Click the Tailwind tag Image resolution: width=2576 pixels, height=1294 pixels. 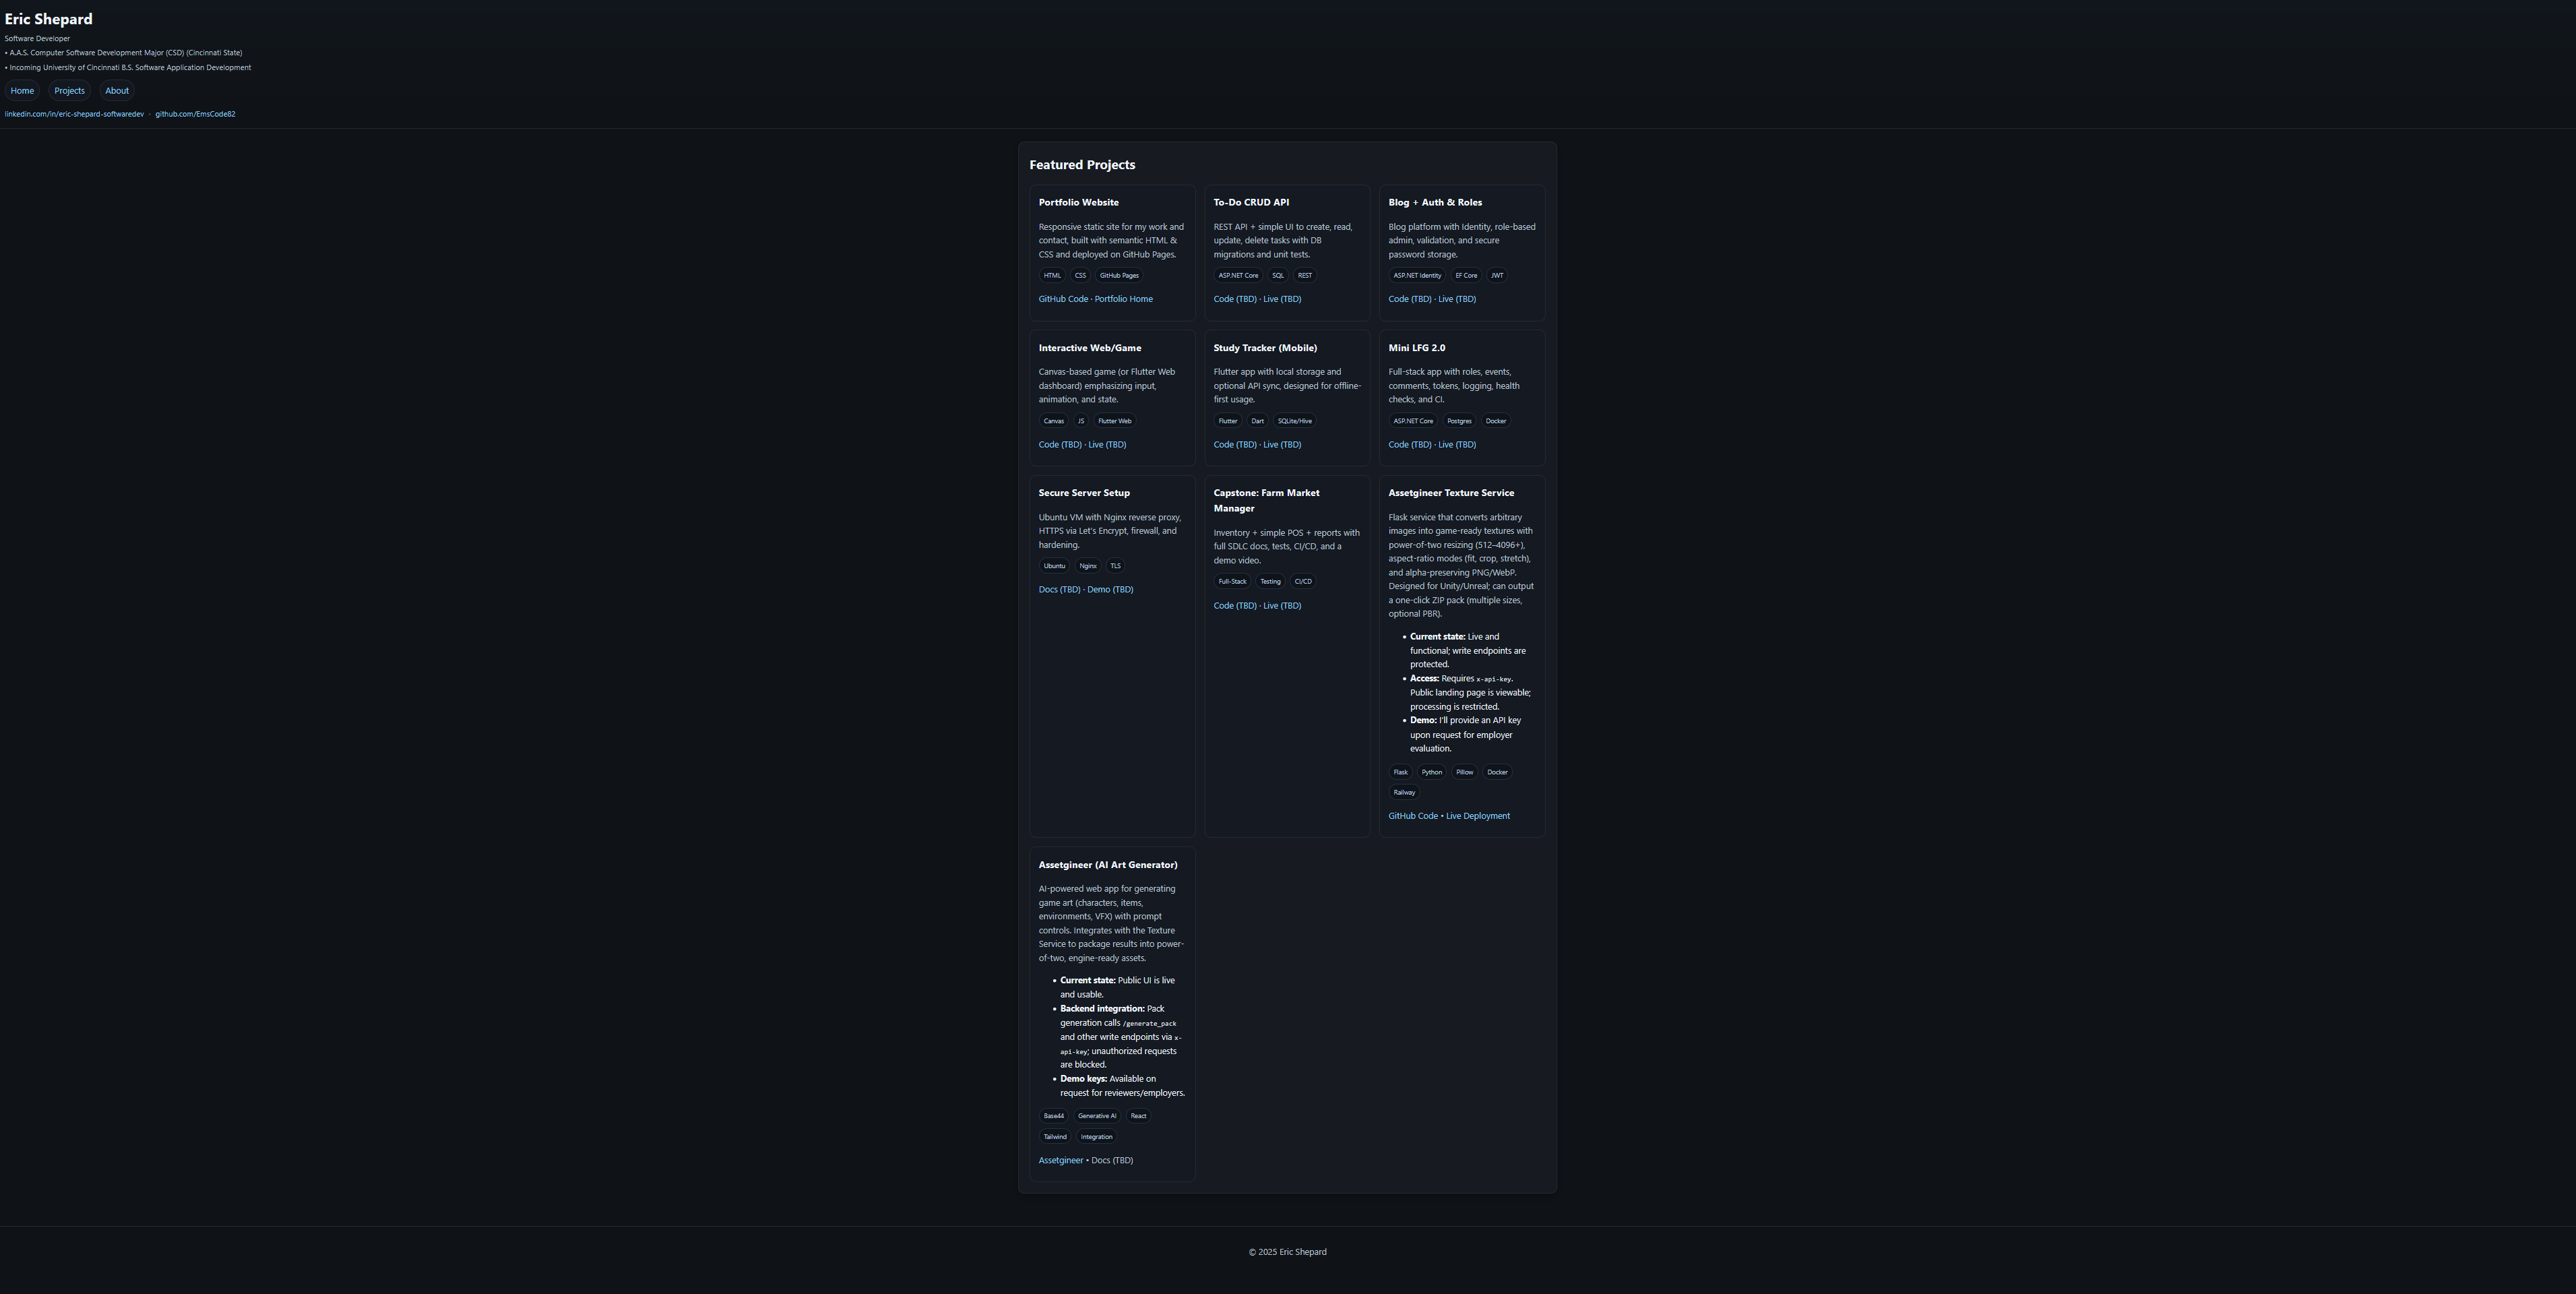[x=1055, y=1137]
